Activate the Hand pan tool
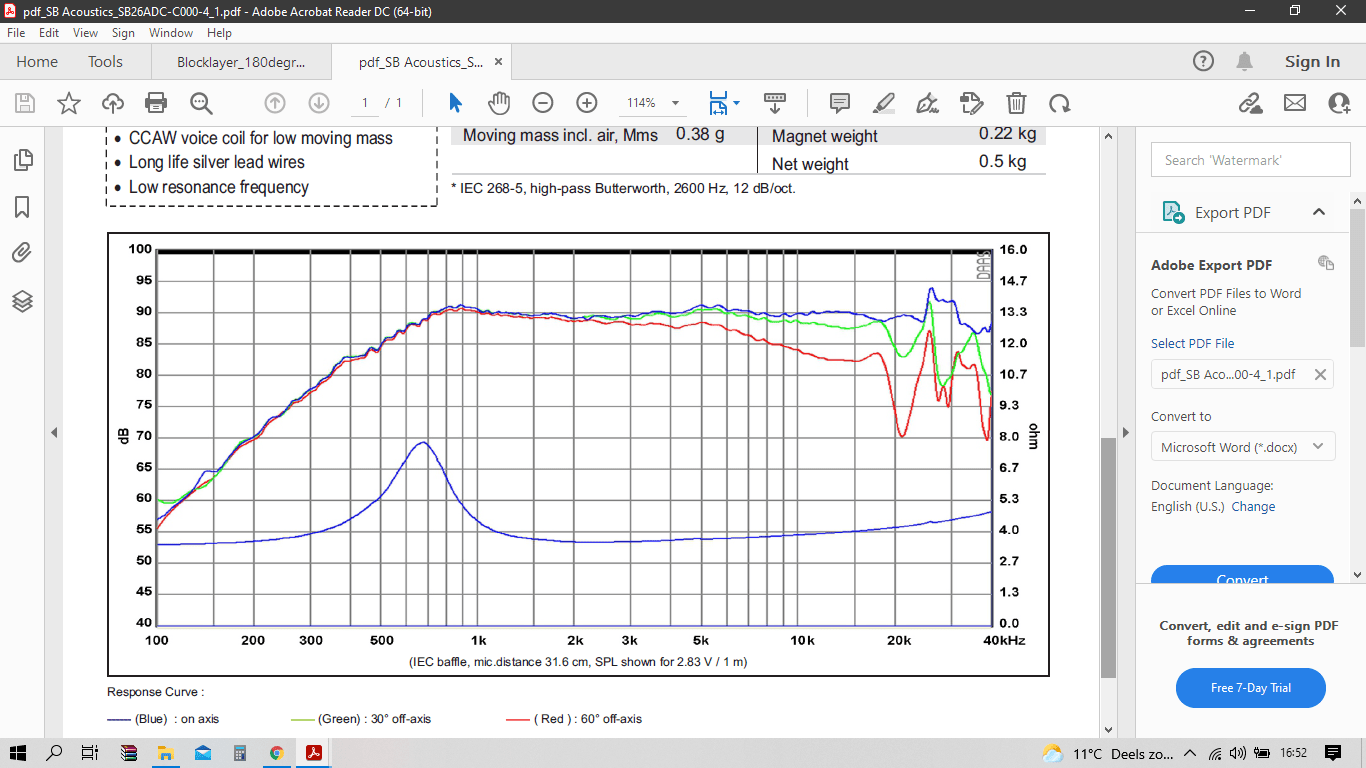The image size is (1366, 768). tap(499, 103)
